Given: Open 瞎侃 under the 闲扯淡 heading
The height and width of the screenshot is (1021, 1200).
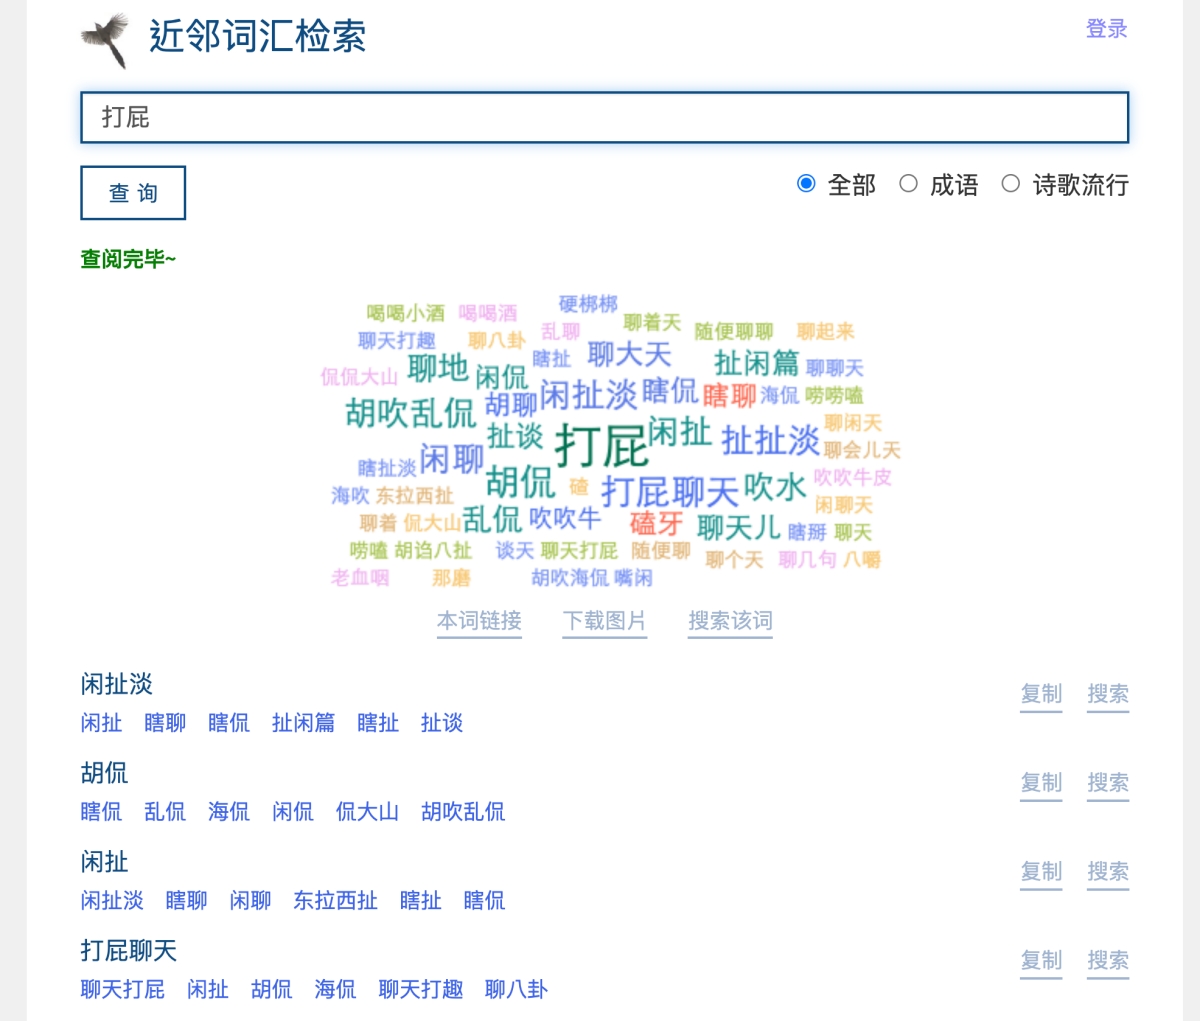Looking at the screenshot, I should click(229, 723).
